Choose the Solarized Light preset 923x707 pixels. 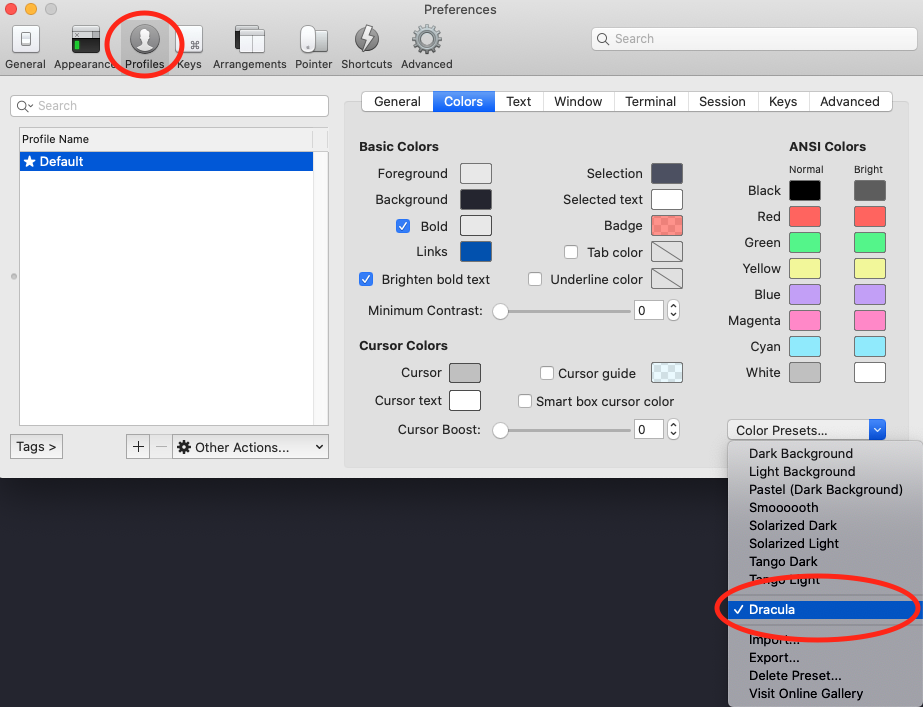[x=825, y=543]
